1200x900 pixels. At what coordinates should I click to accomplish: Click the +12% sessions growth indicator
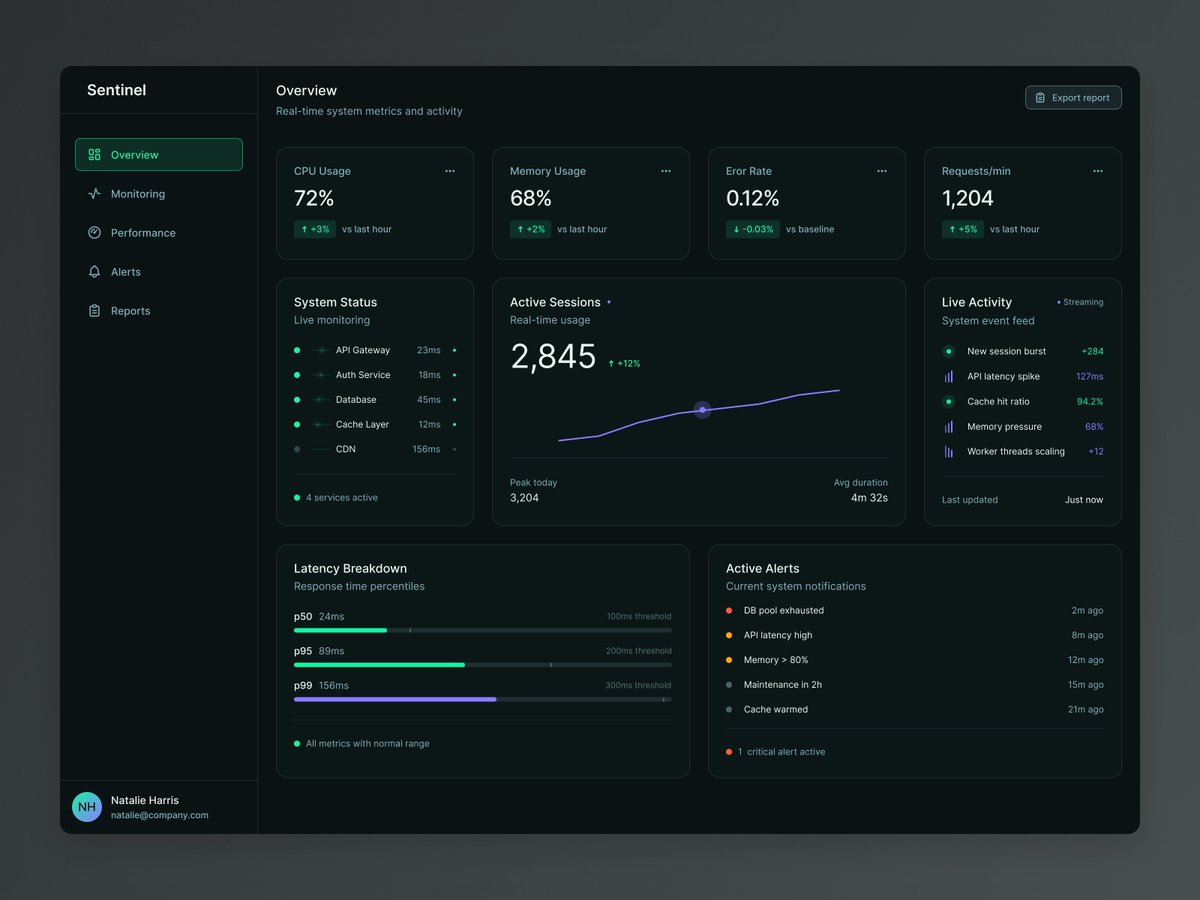coord(624,364)
